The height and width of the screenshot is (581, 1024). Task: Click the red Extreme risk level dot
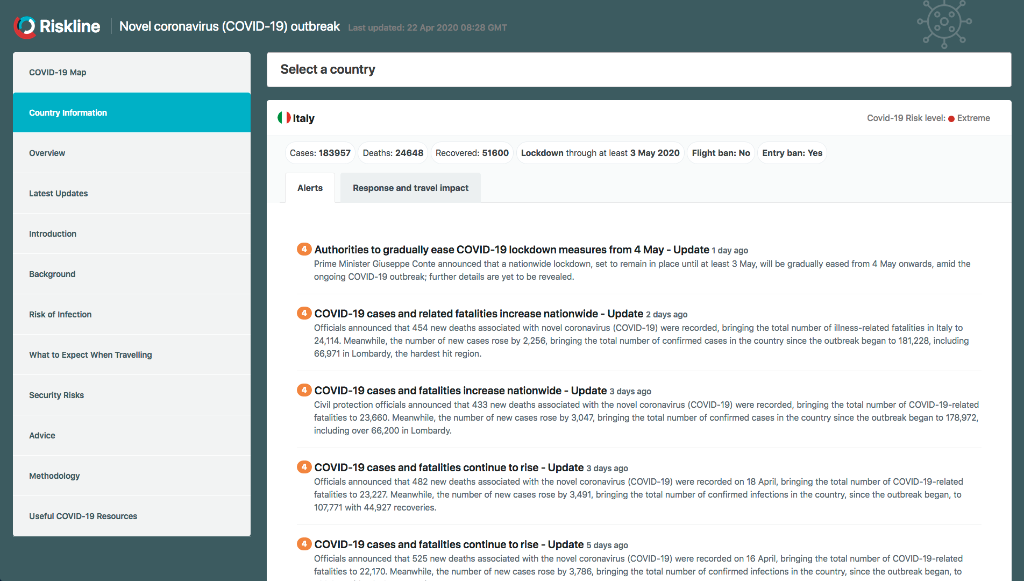tap(951, 118)
